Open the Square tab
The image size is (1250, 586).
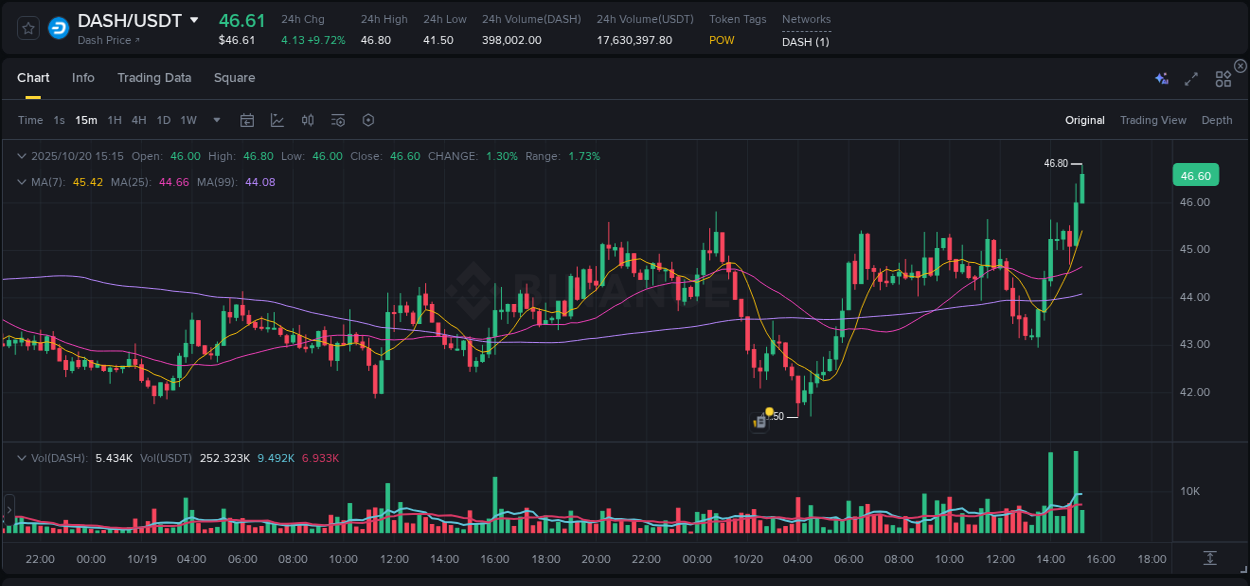coord(235,77)
